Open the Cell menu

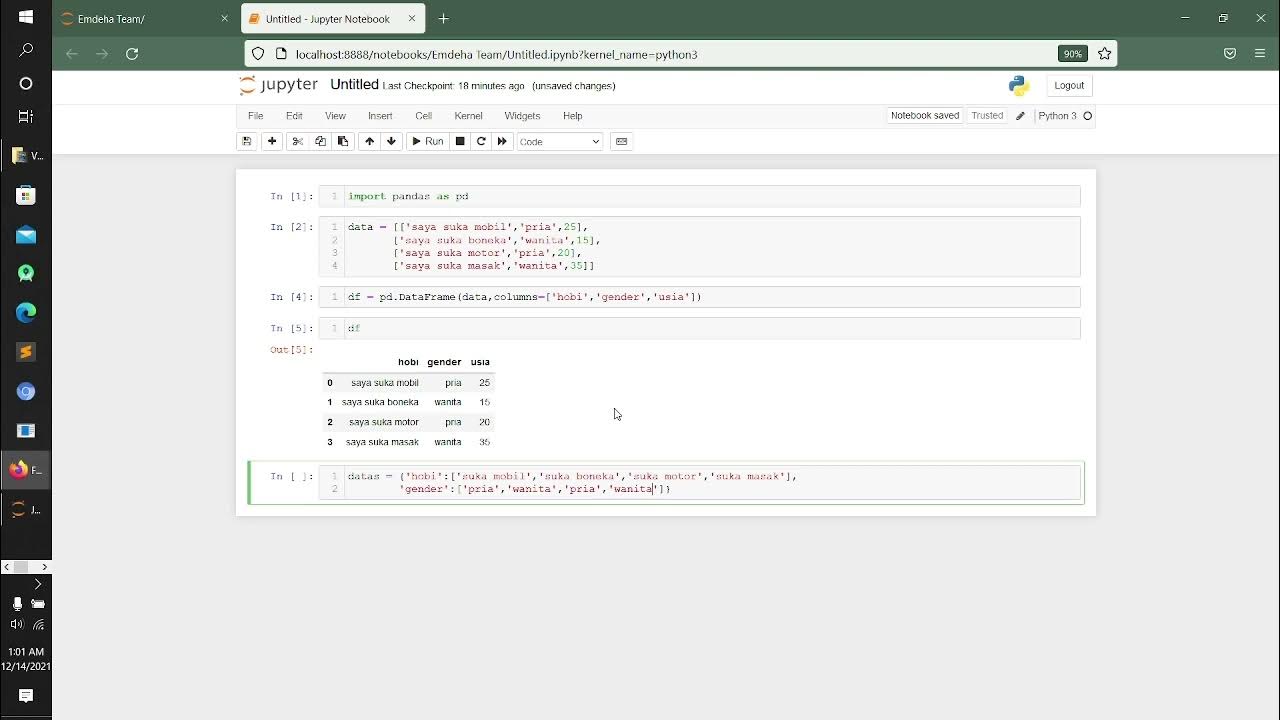[x=423, y=116]
